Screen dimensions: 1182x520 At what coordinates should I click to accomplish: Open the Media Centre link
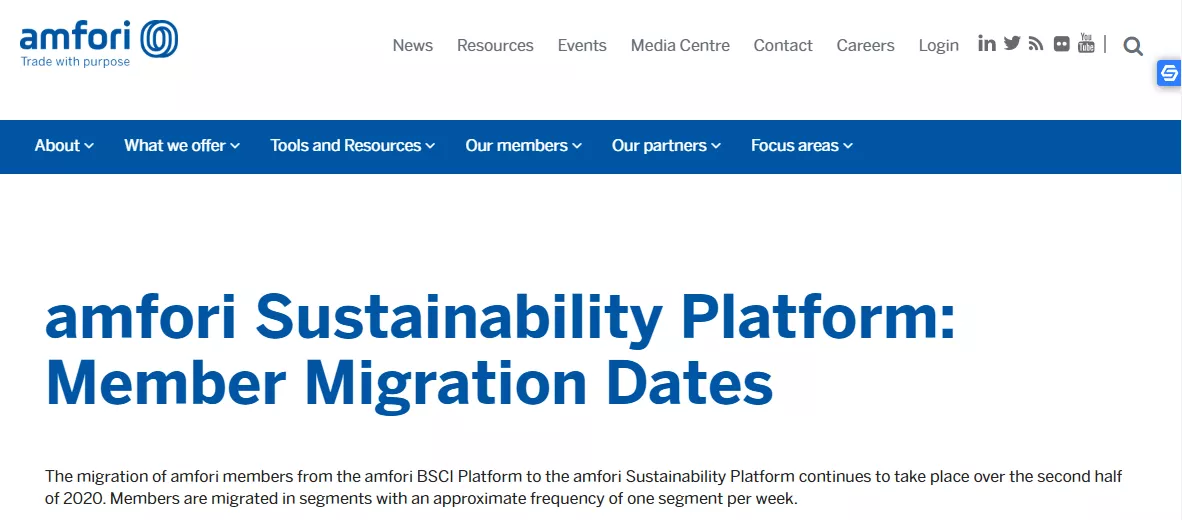pos(680,45)
